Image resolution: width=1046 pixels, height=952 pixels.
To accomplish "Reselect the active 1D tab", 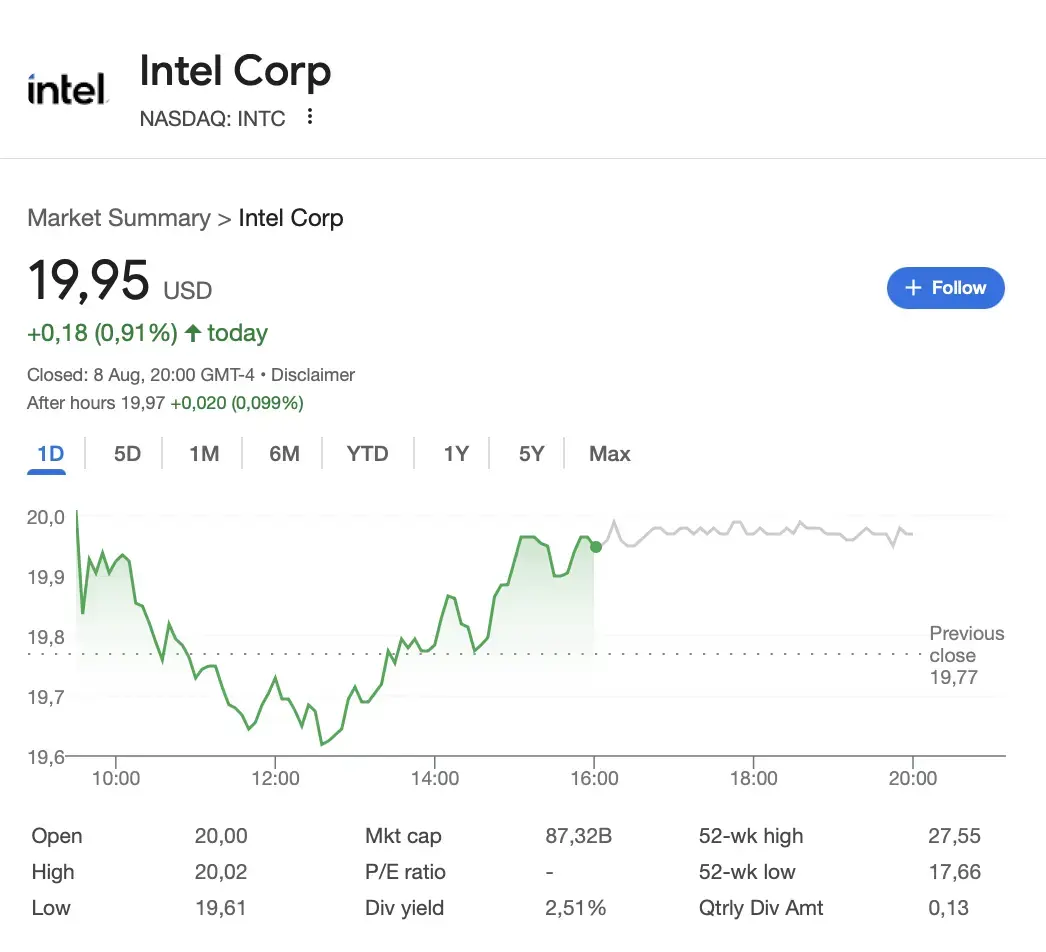I will (x=47, y=453).
